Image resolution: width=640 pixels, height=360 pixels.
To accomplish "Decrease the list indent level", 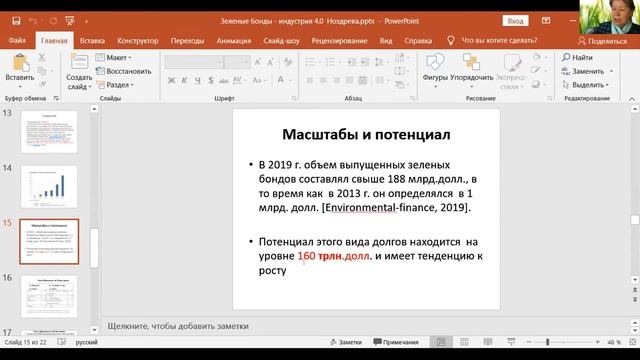I will [x=351, y=62].
